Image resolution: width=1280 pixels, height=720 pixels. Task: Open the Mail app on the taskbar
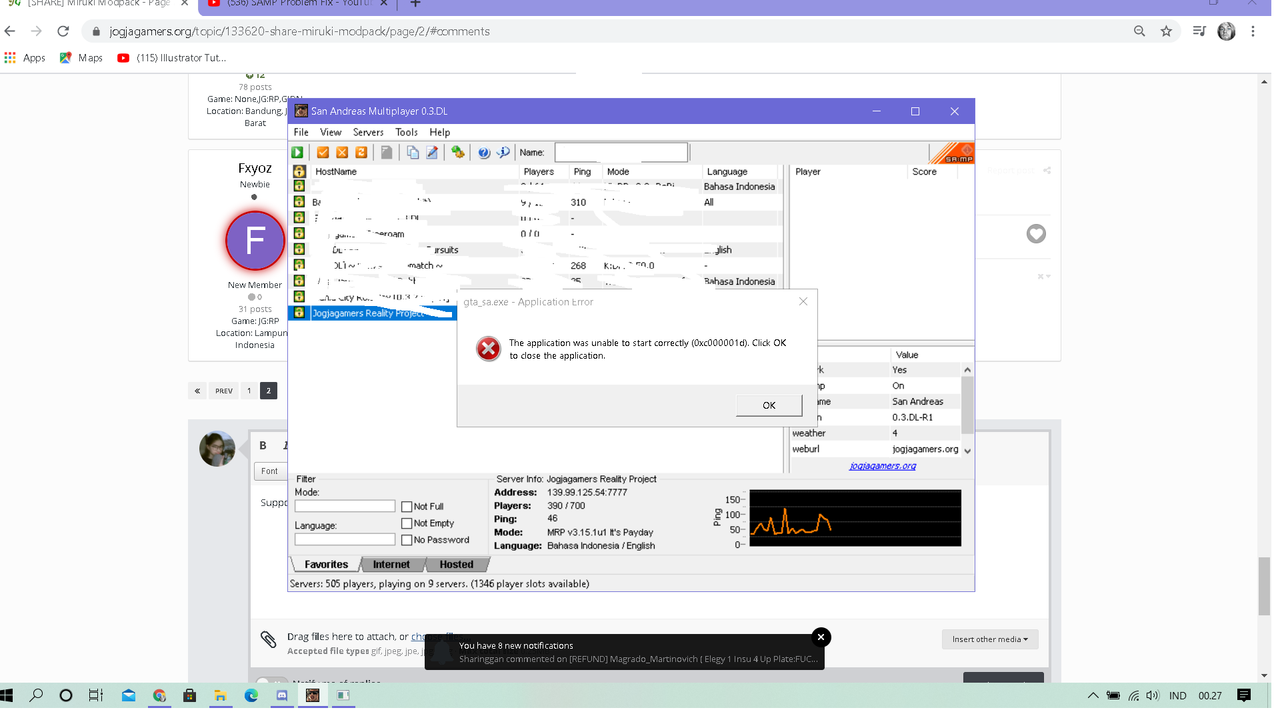point(128,695)
